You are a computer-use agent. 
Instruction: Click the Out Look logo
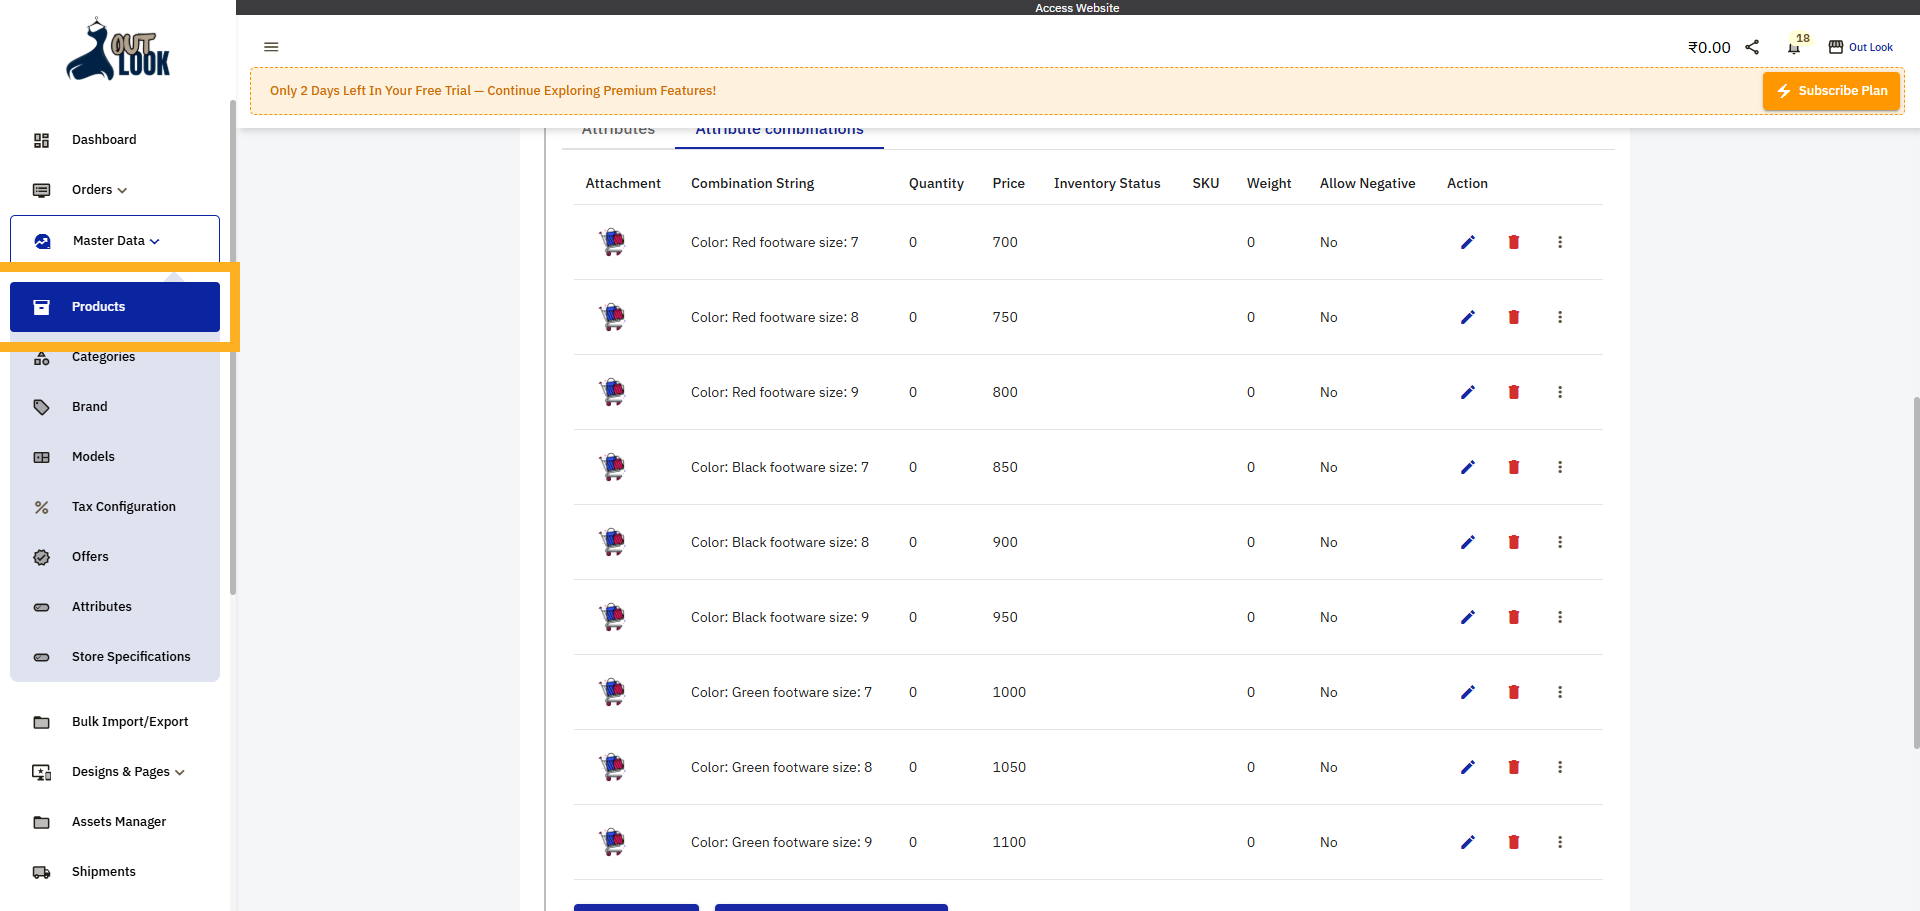tap(118, 50)
